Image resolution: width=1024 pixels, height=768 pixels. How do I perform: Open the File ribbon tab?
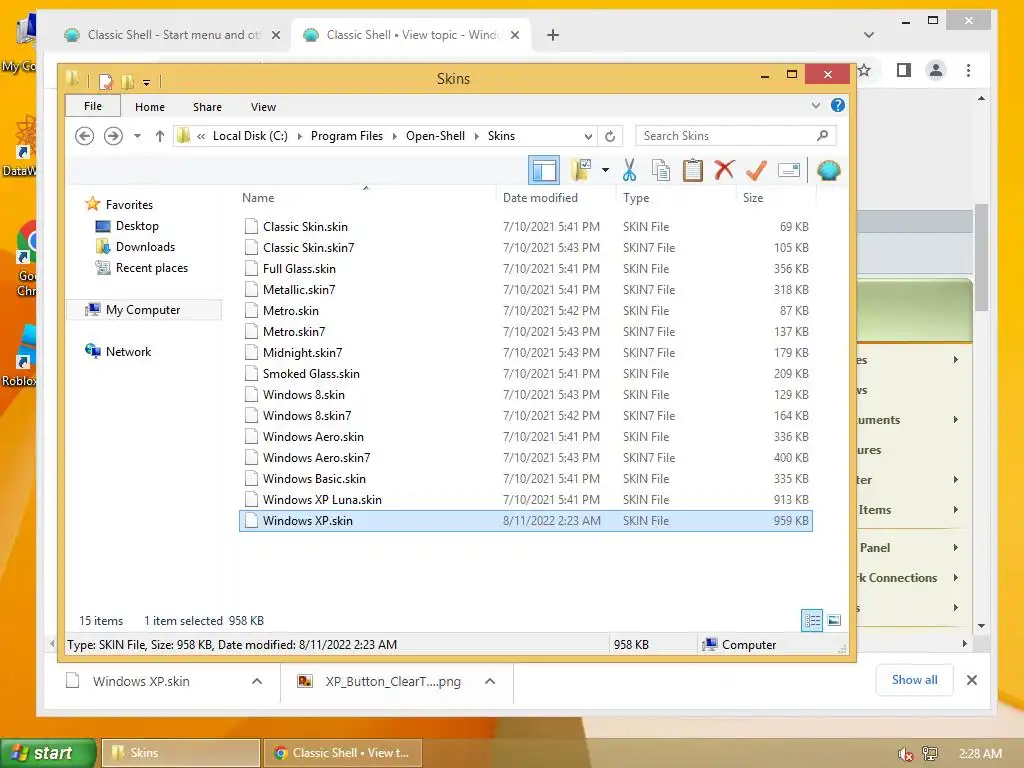tap(93, 106)
